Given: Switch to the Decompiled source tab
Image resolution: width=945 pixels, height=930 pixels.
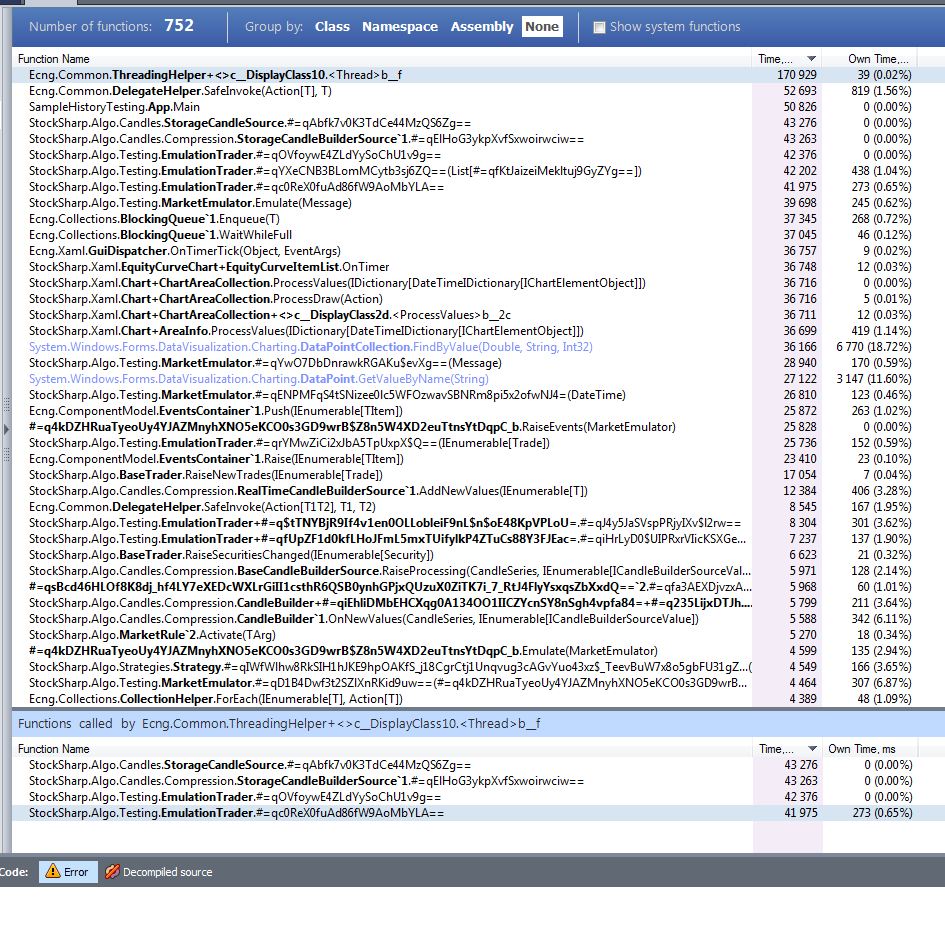Looking at the screenshot, I should pyautogui.click(x=159, y=872).
